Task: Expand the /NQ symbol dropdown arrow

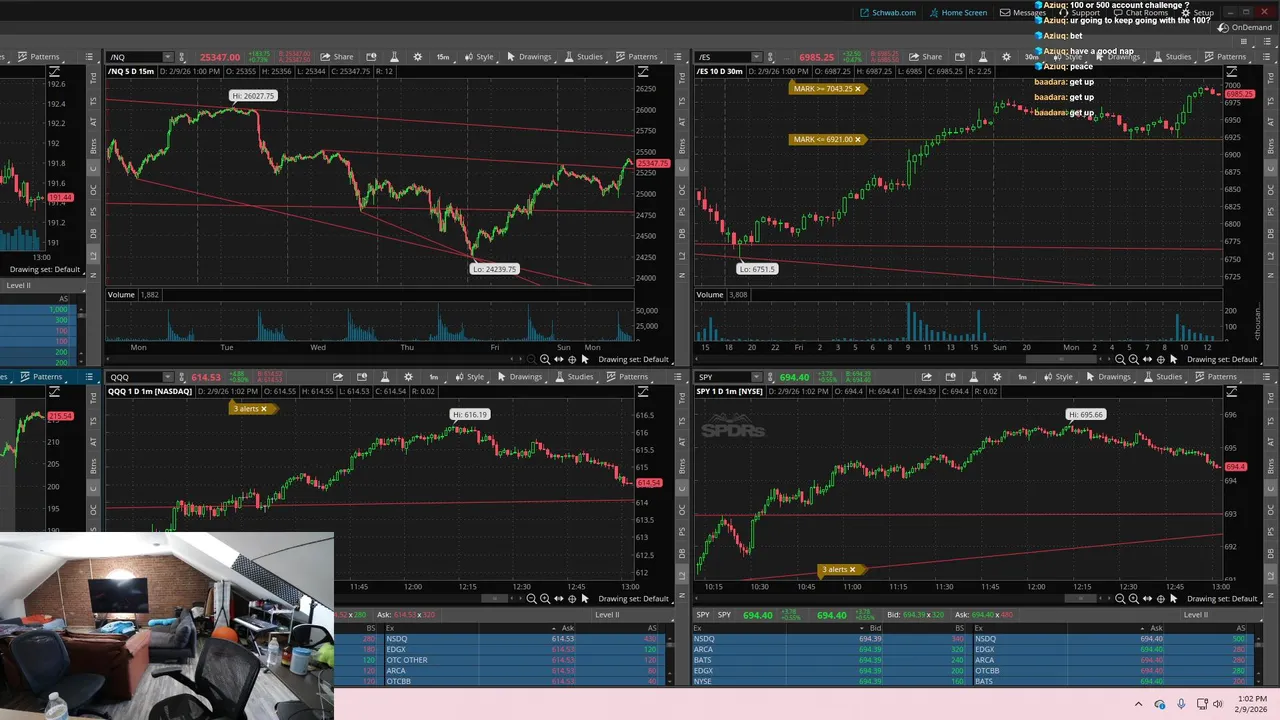Action: coord(168,57)
